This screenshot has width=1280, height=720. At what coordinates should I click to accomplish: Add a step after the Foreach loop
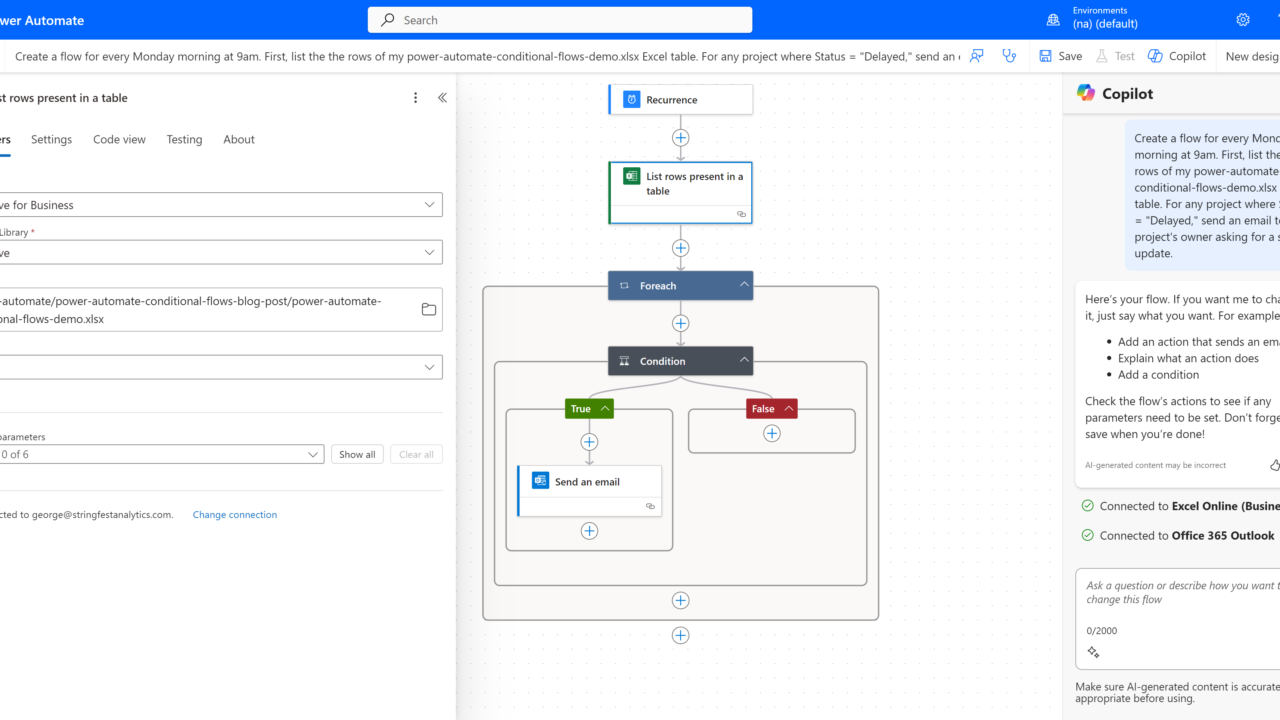[x=681, y=635]
